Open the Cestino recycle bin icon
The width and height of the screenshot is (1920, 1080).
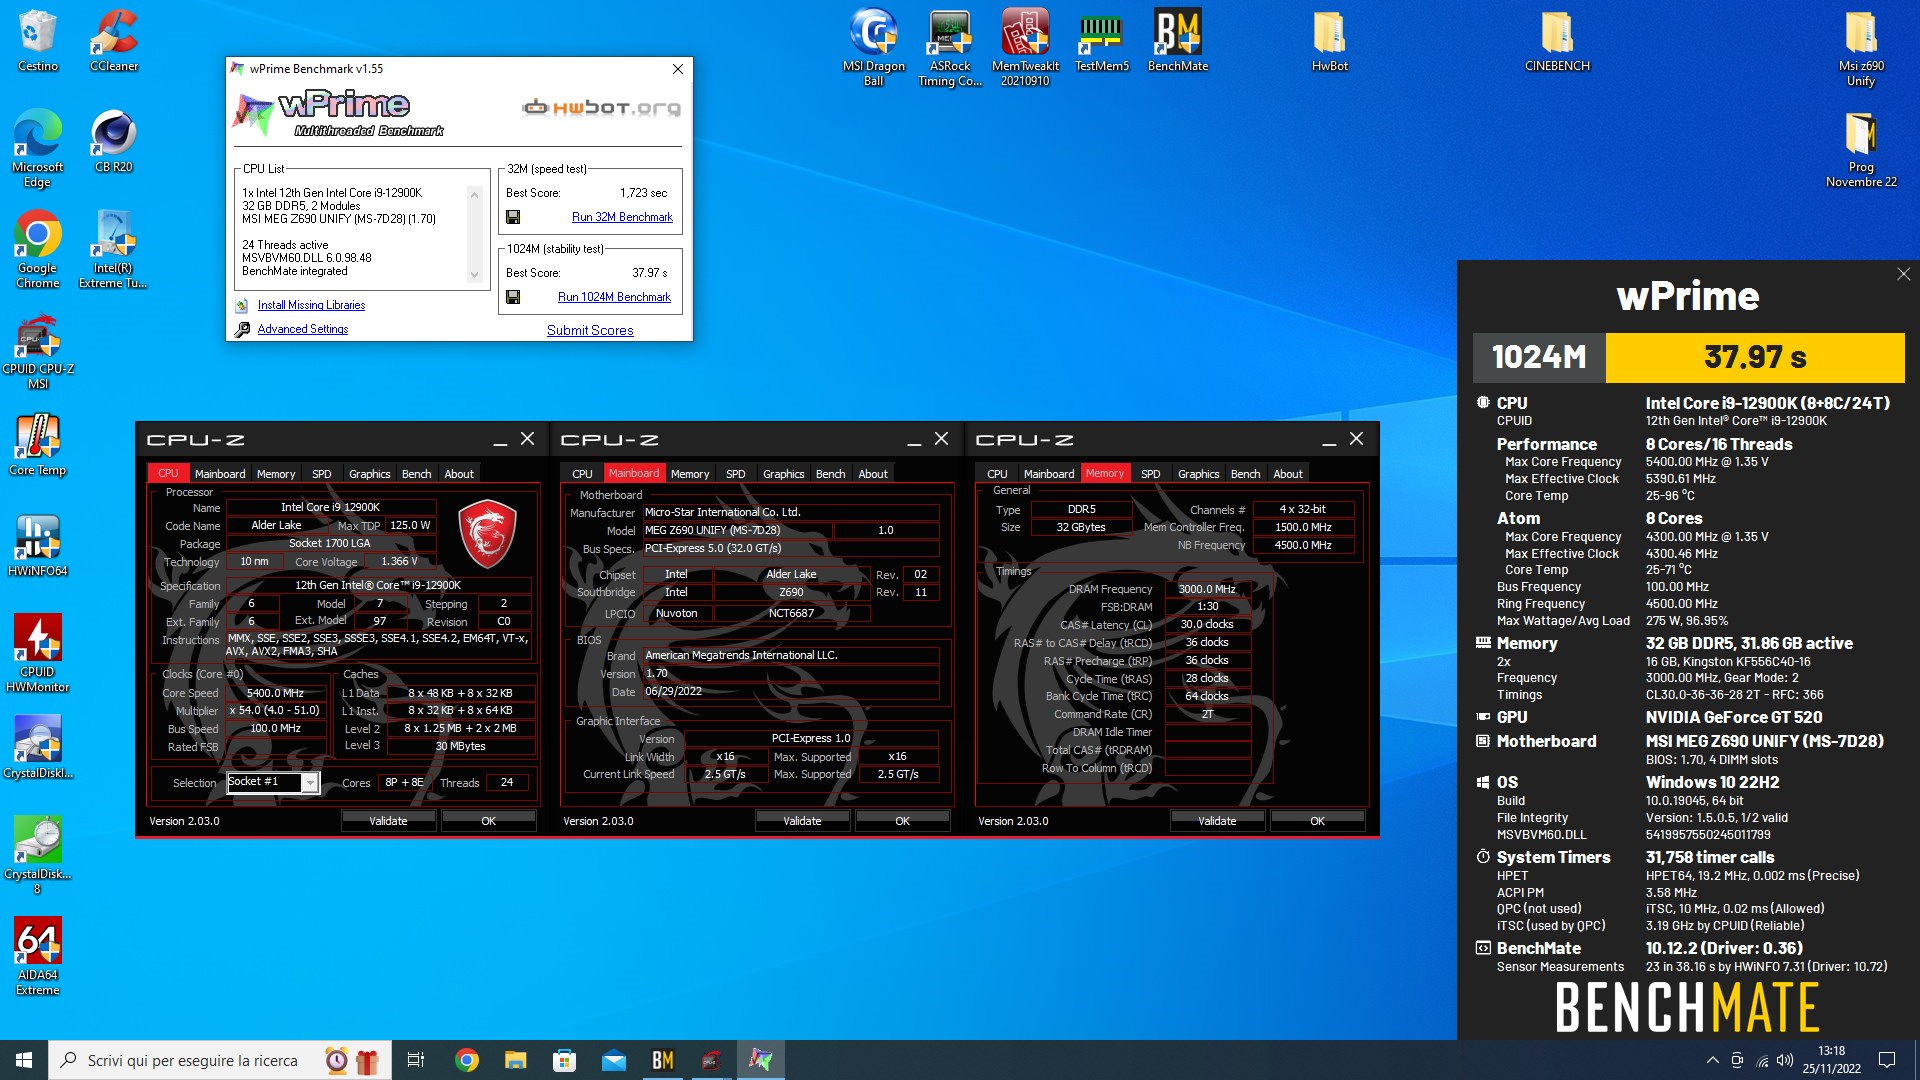(x=38, y=40)
